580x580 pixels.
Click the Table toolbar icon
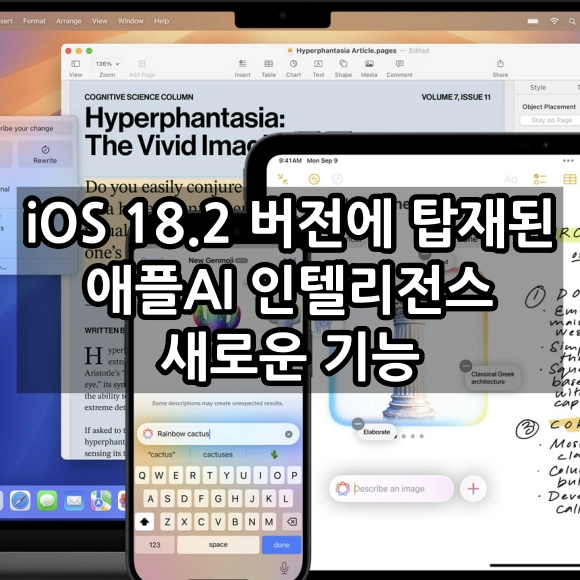coord(269,64)
